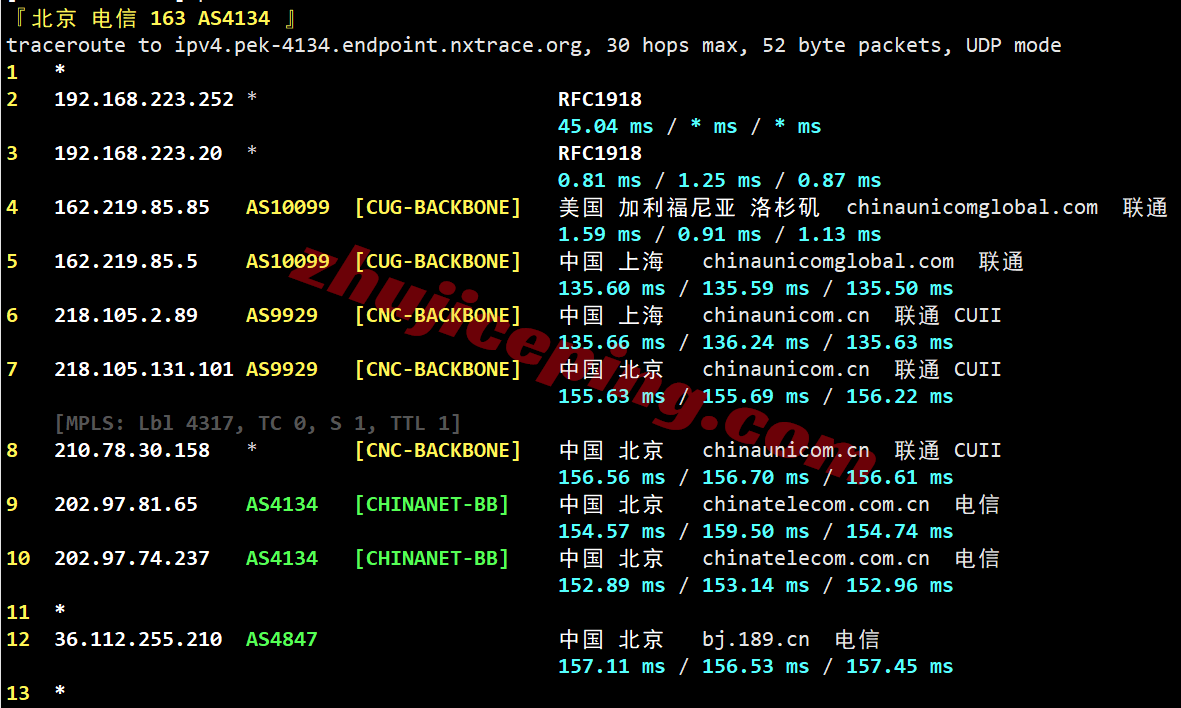Screen dimensions: 1181x708
Task: Click '美国 加利福尼亚 洛杉矶' location text
Action: click(689, 208)
